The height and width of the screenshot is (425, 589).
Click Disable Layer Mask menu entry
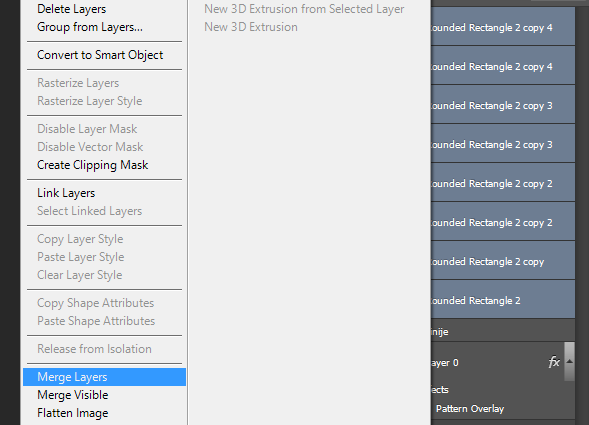pos(104,129)
